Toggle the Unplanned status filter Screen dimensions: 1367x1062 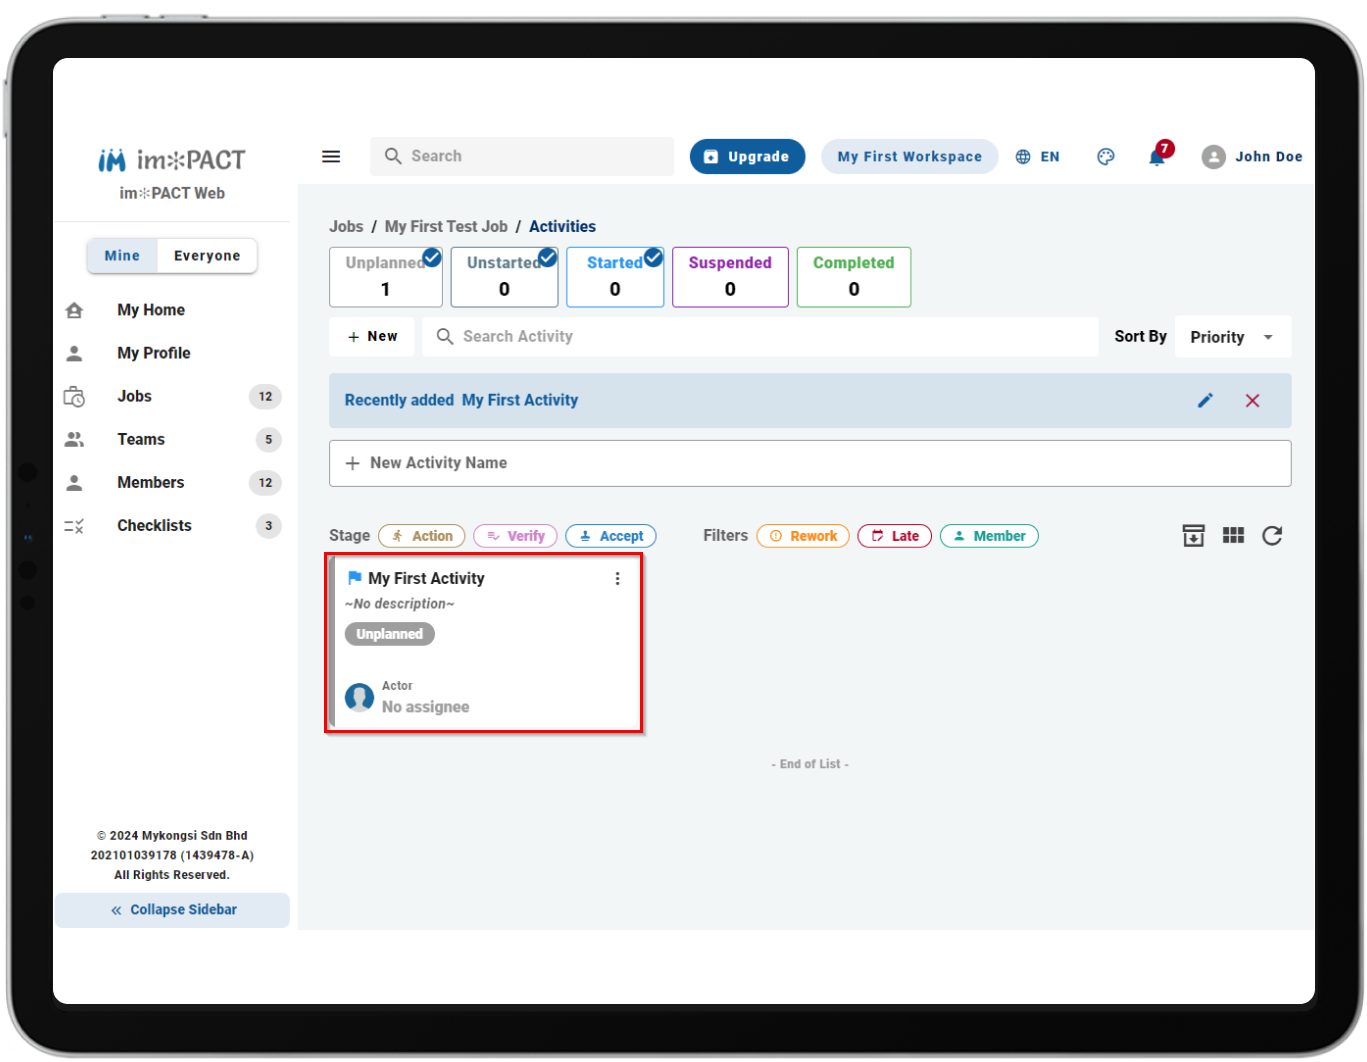point(386,277)
